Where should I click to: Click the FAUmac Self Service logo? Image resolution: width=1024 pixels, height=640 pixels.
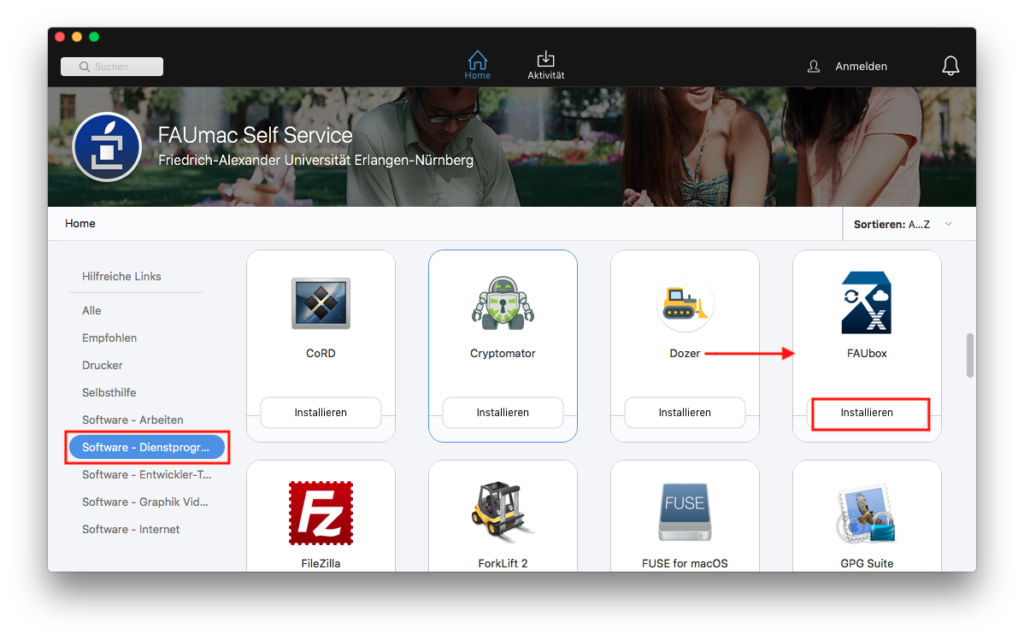pyautogui.click(x=108, y=146)
